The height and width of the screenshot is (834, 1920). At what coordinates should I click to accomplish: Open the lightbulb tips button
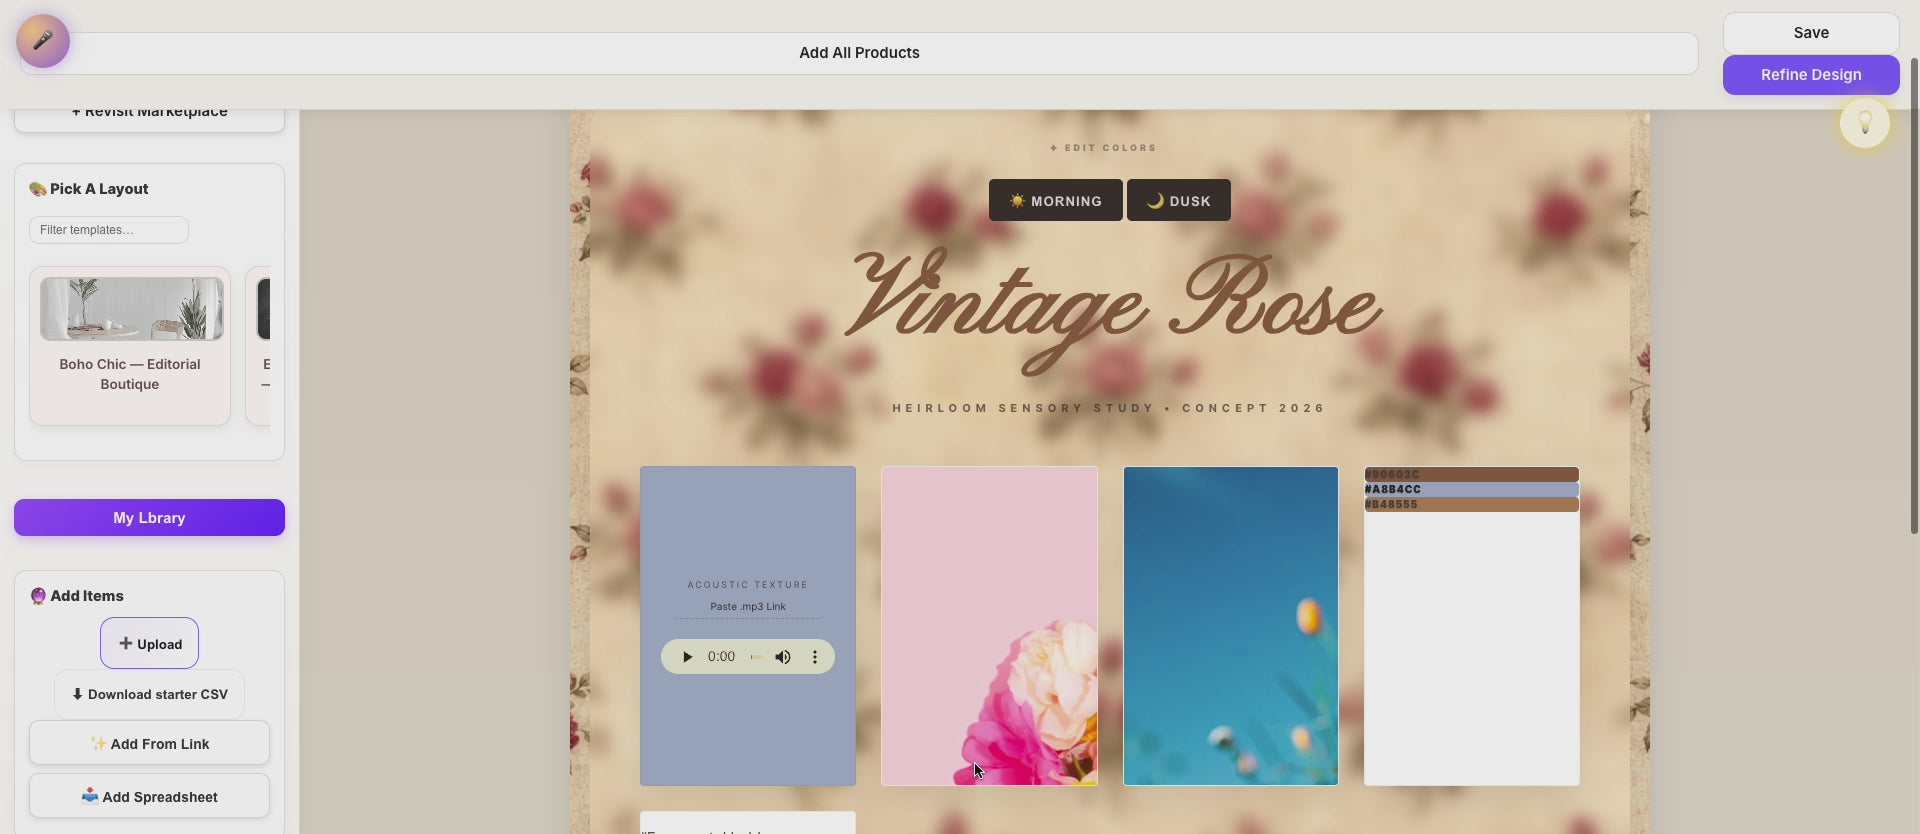[1864, 123]
